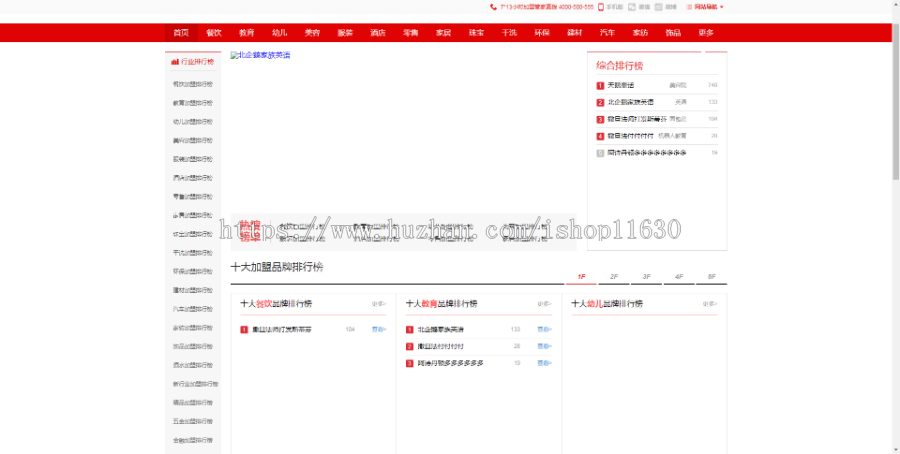Click 查看 link in the 教育 row scoring 133
Image resolution: width=900 pixels, height=454 pixels.
[x=545, y=330]
